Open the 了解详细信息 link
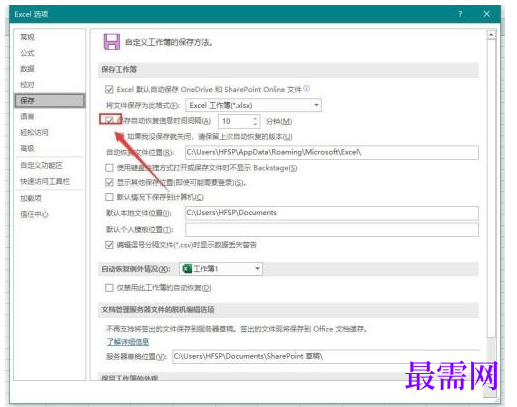 tap(128, 341)
